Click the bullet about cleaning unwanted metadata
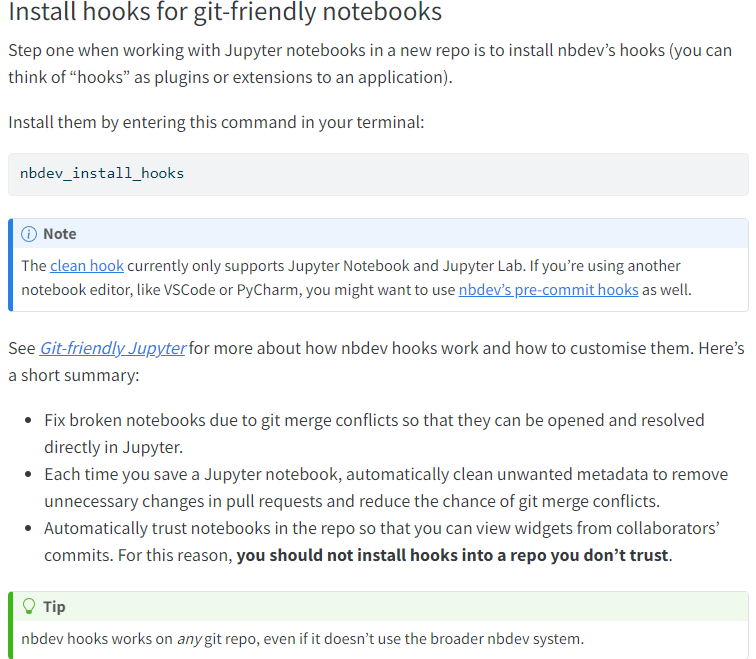 [386, 487]
